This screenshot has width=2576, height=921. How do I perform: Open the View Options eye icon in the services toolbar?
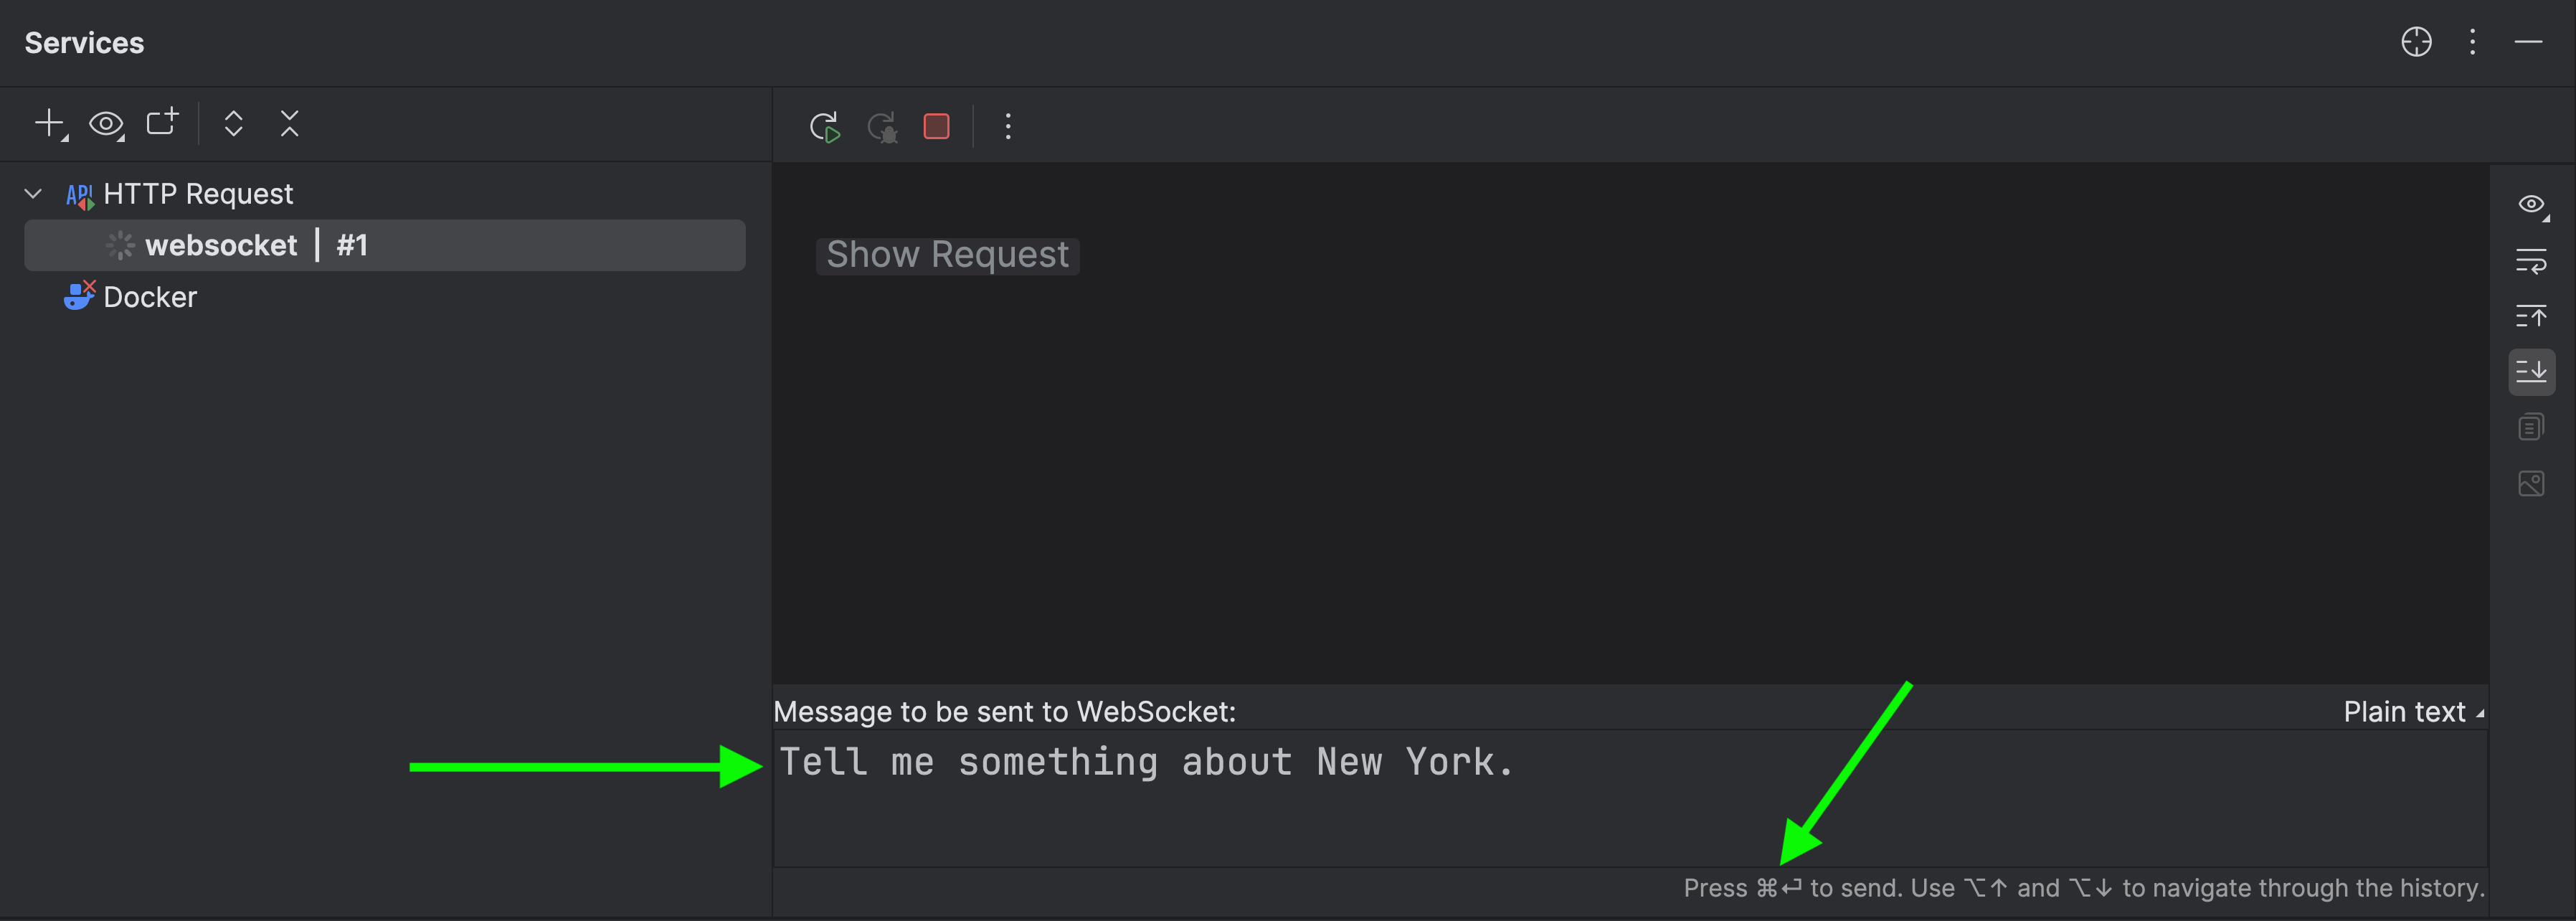(106, 124)
